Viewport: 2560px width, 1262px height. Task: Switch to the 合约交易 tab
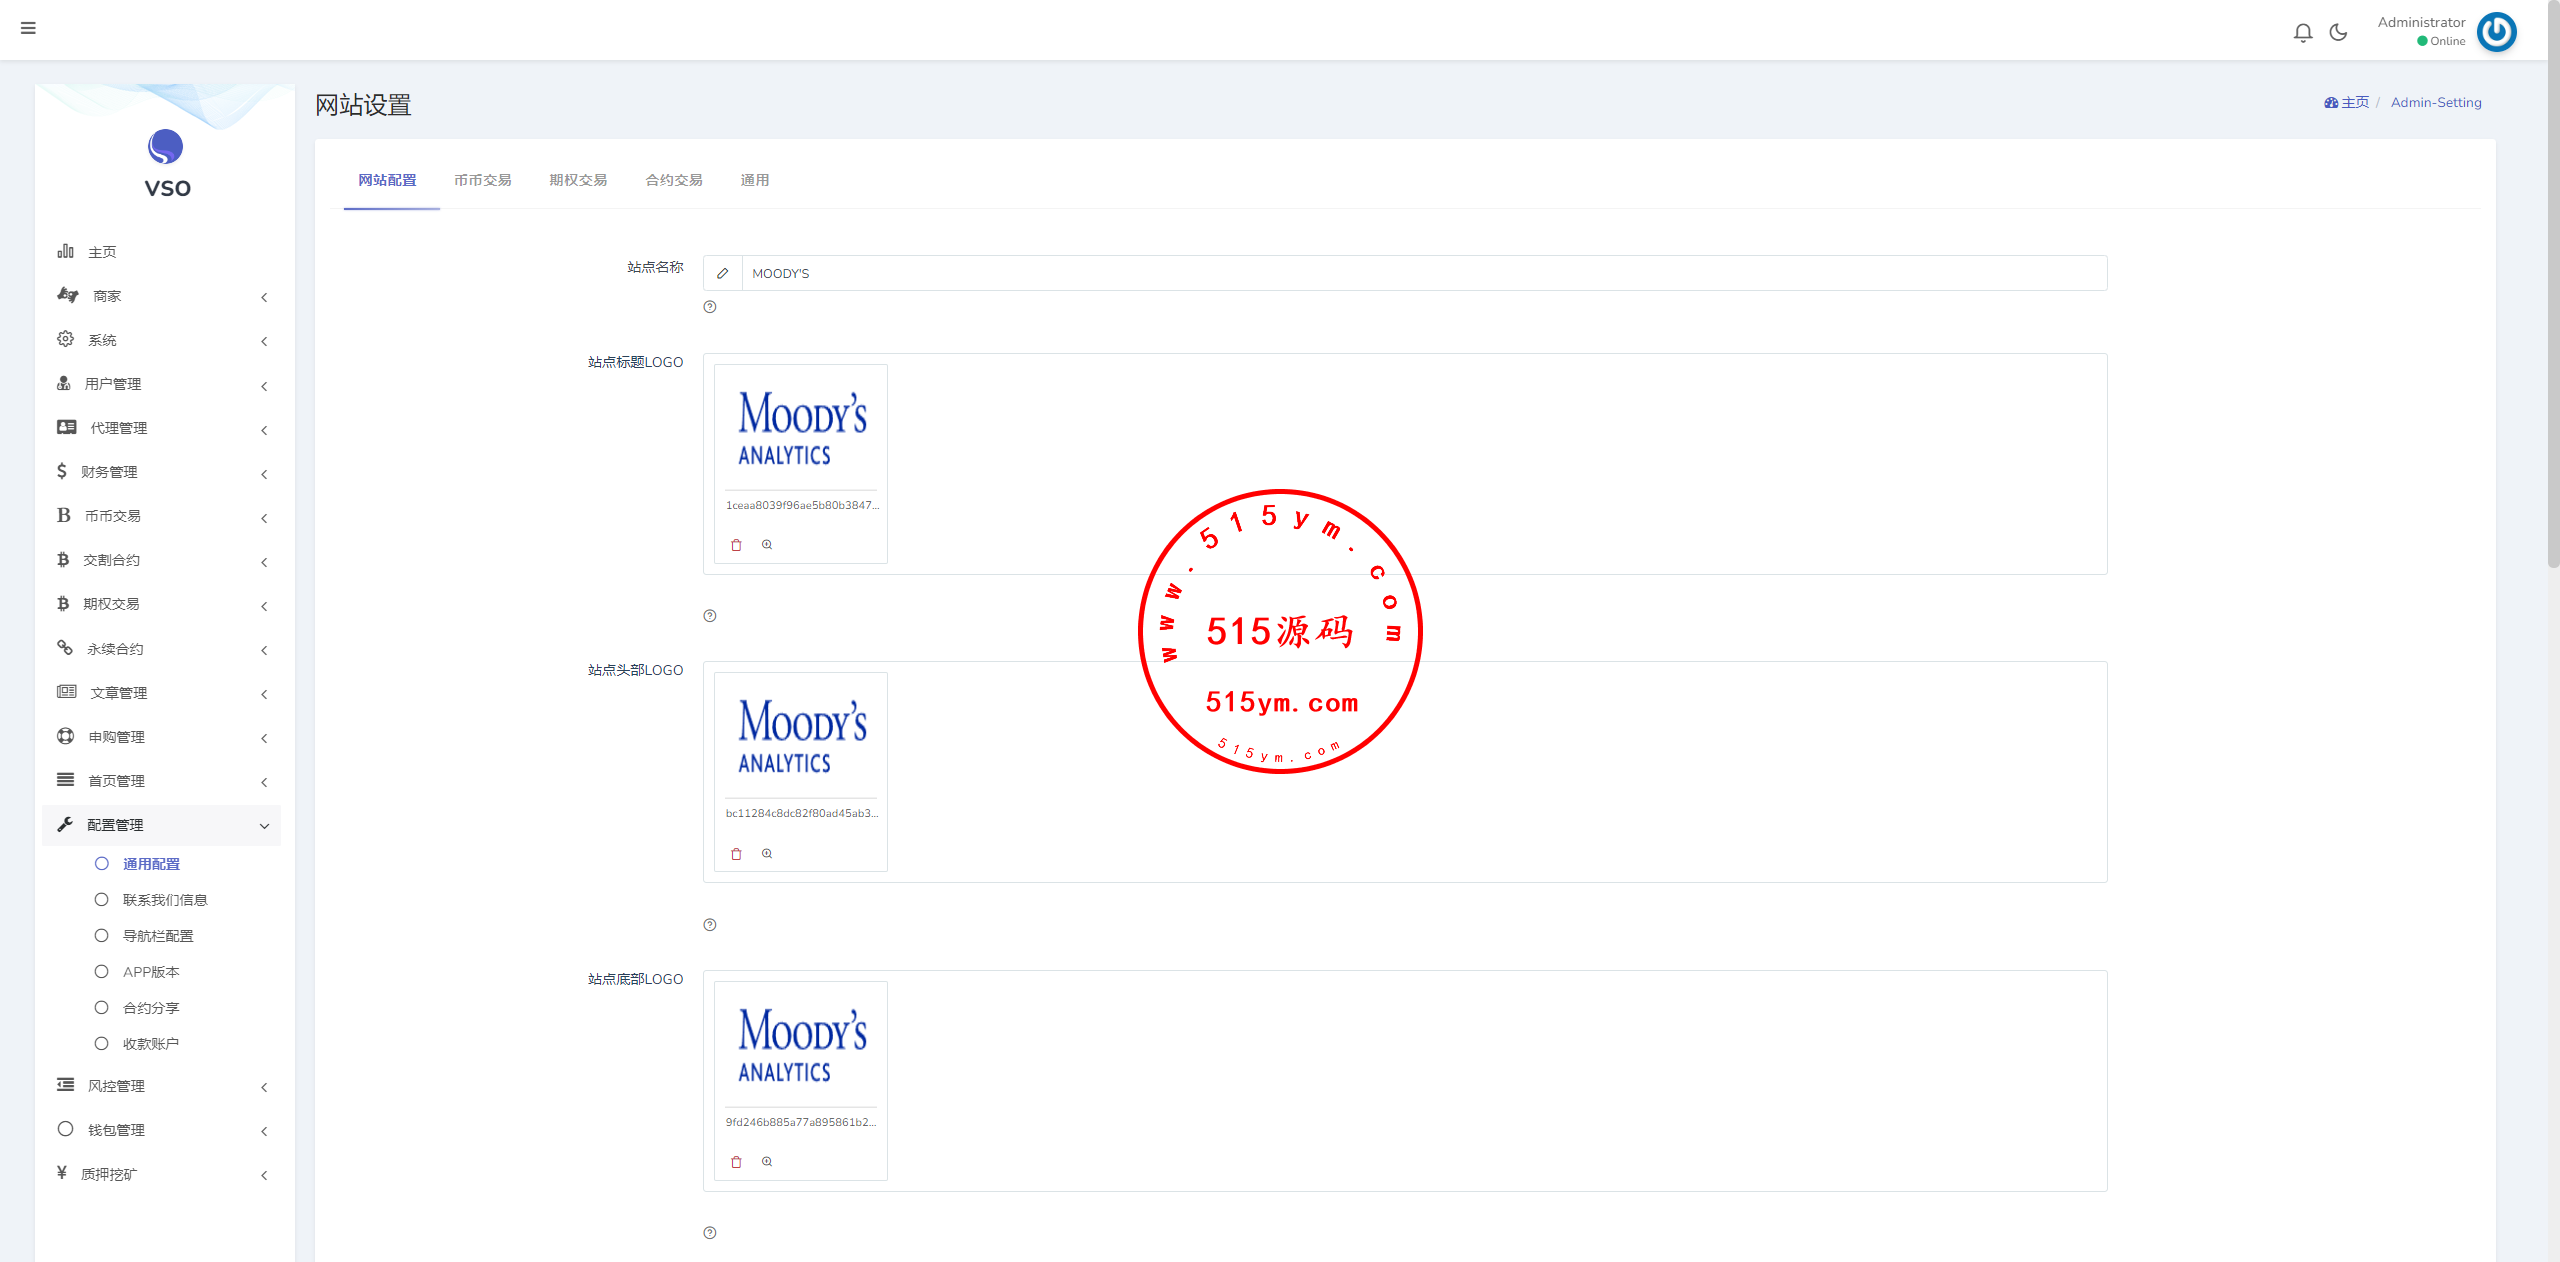click(x=674, y=180)
